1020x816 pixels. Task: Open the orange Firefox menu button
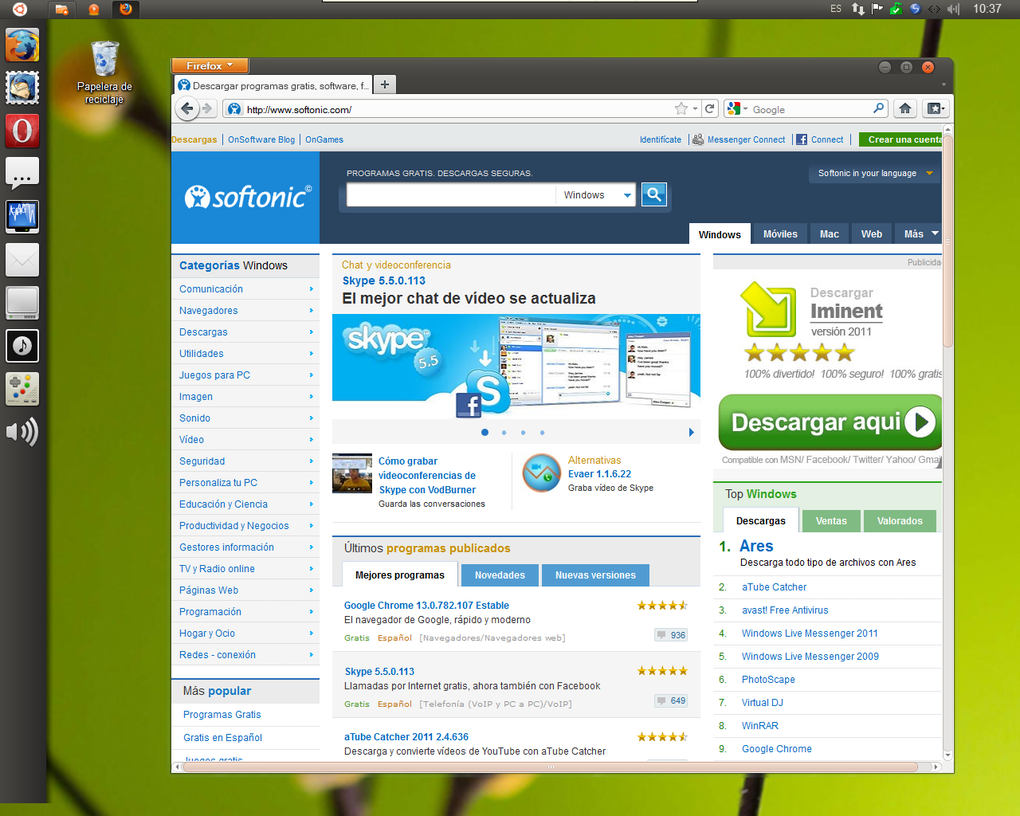click(210, 66)
